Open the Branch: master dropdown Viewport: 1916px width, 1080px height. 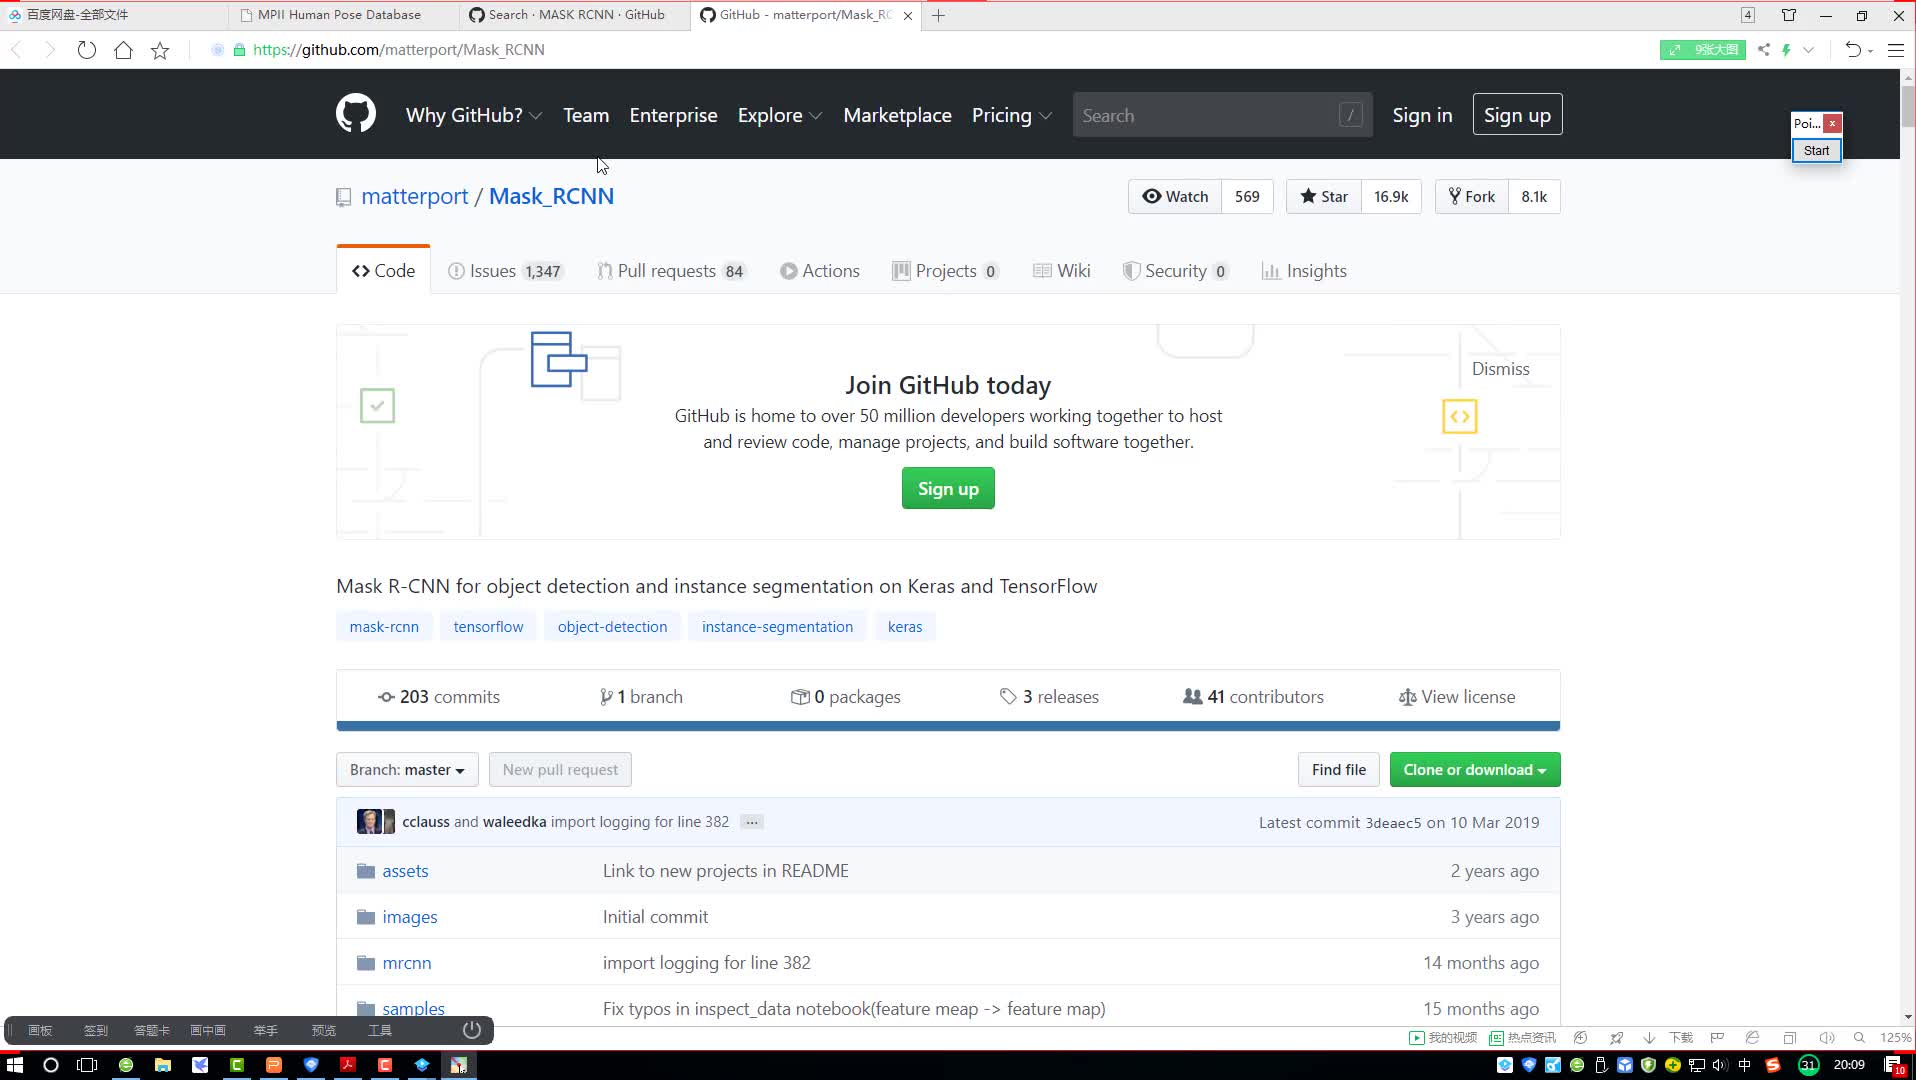(407, 769)
